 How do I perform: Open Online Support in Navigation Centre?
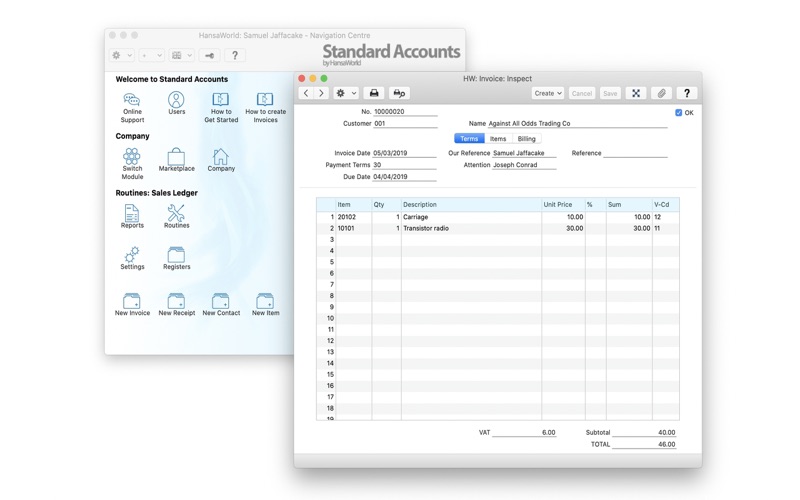[132, 107]
